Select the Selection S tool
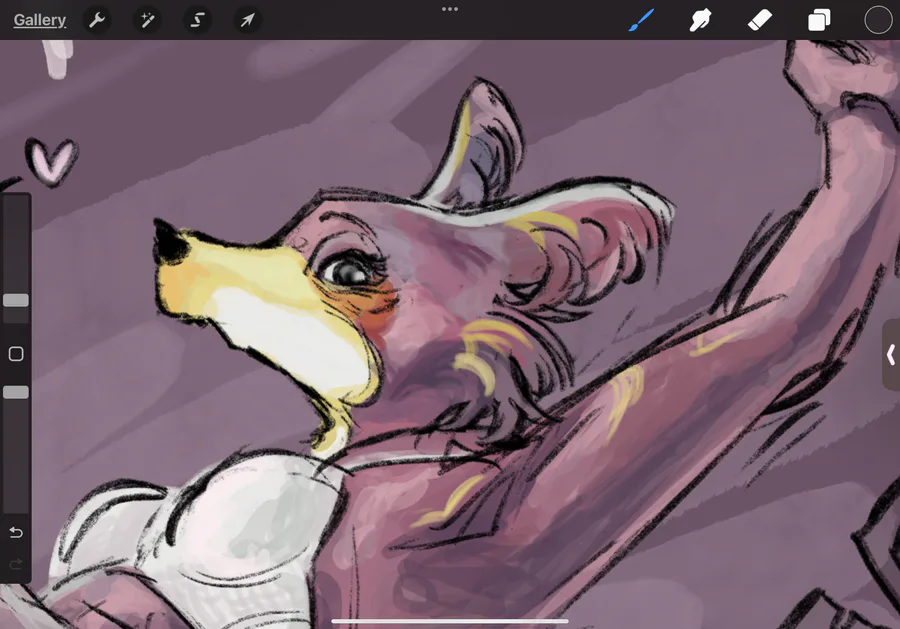Screen dimensions: 900x629 click(x=197, y=21)
